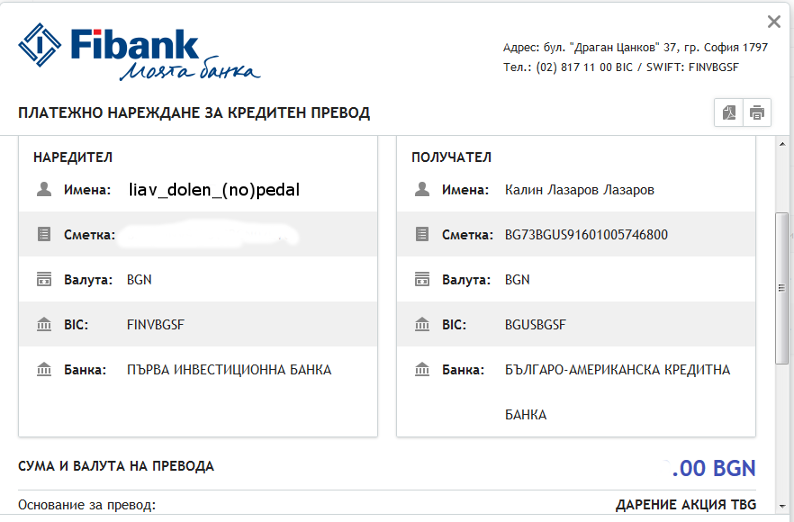Click the transfer reason ДАРЕНИЕ АКЦИЯ TBG
The width and height of the screenshot is (794, 522).
coord(685,503)
